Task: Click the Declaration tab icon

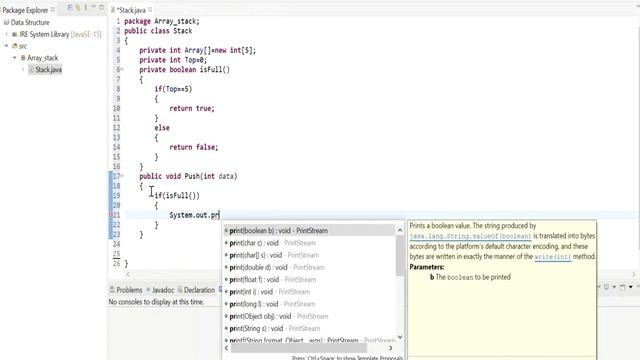Action: pyautogui.click(x=180, y=290)
